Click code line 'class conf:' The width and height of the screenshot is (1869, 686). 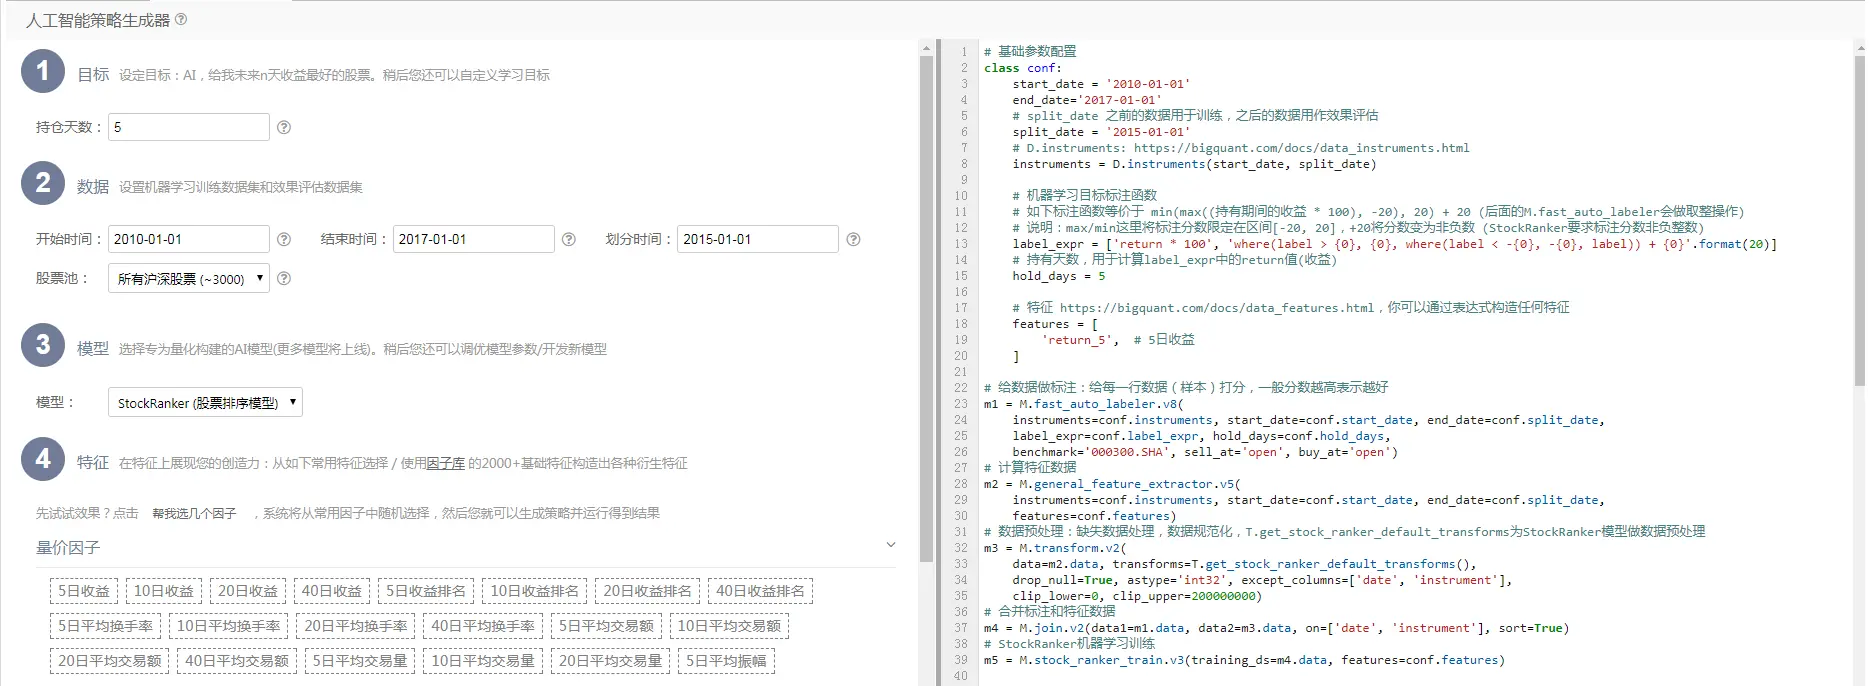[x=1022, y=68]
